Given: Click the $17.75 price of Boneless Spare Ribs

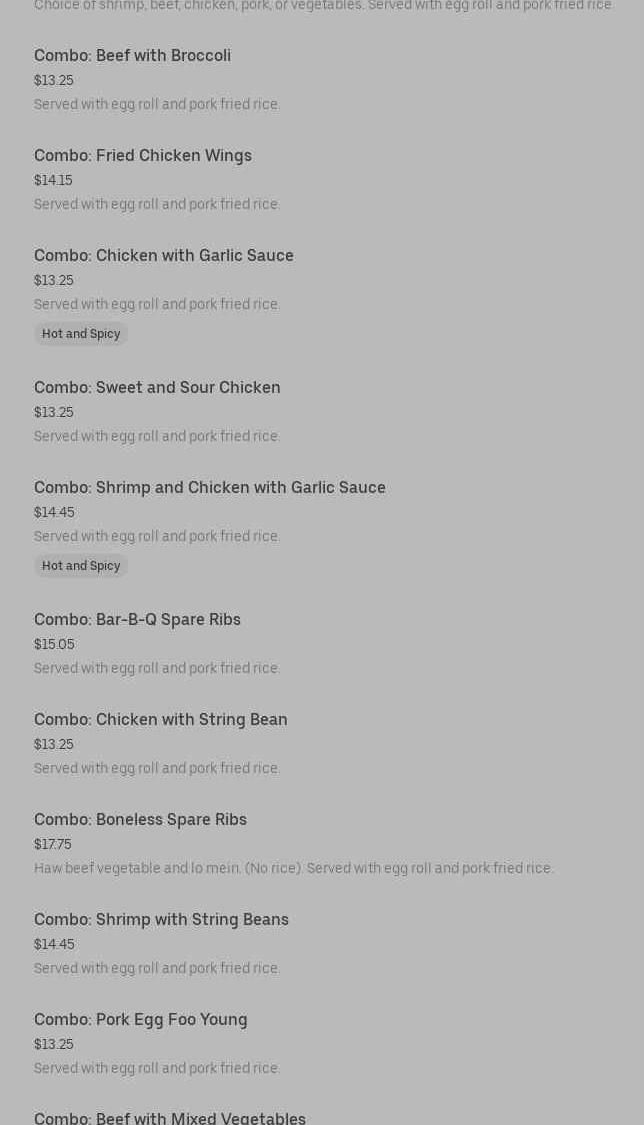Looking at the screenshot, I should point(52,844).
